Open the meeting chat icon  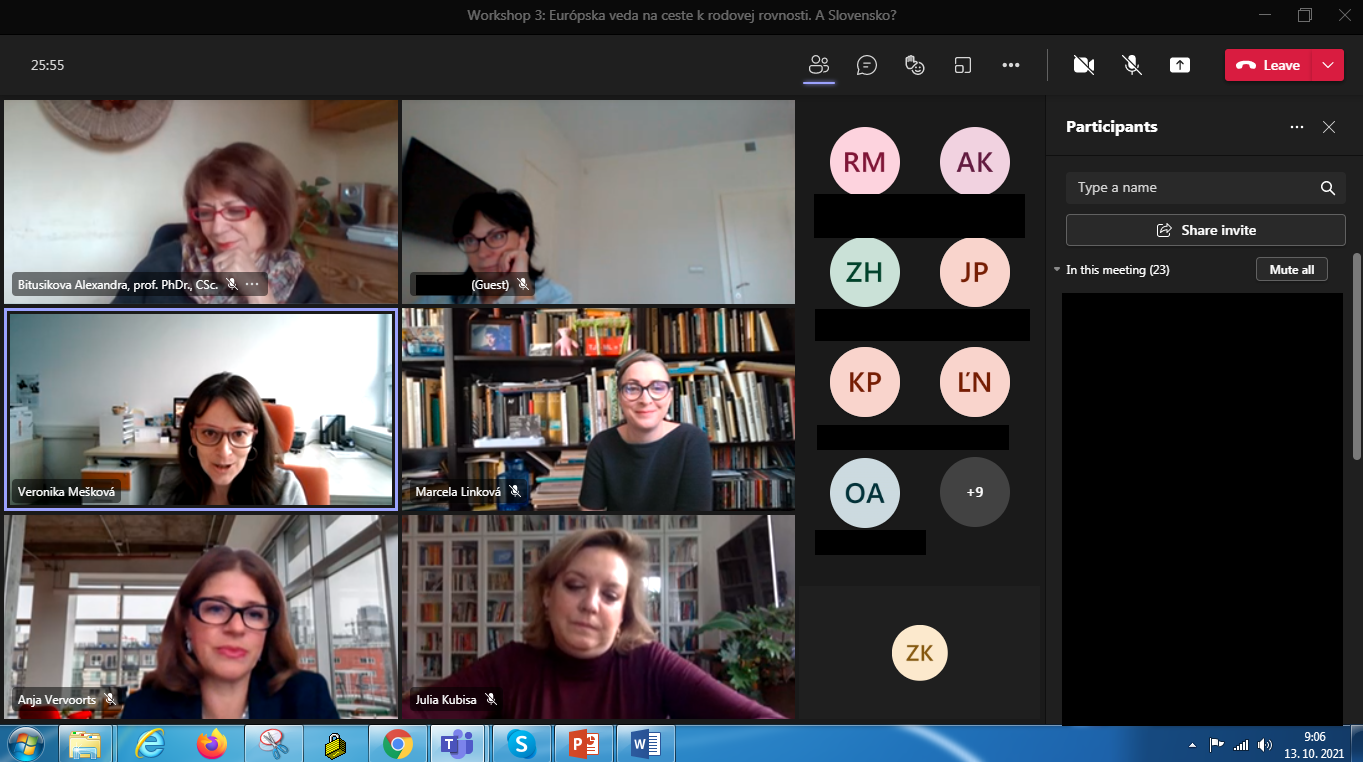pos(867,65)
